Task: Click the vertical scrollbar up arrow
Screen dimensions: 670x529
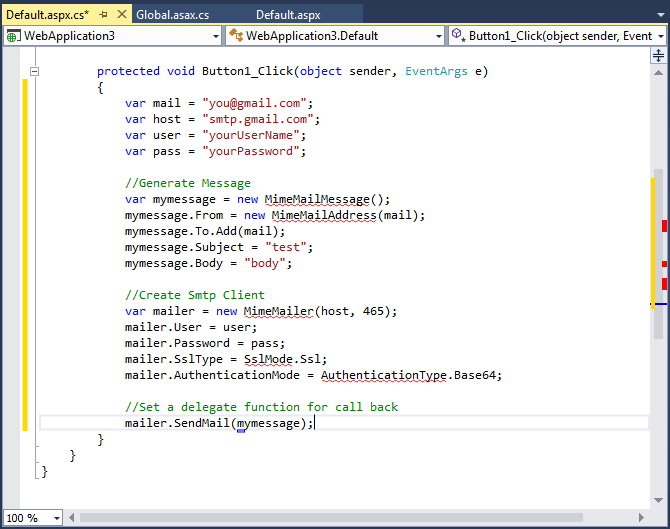Action: click(x=658, y=73)
